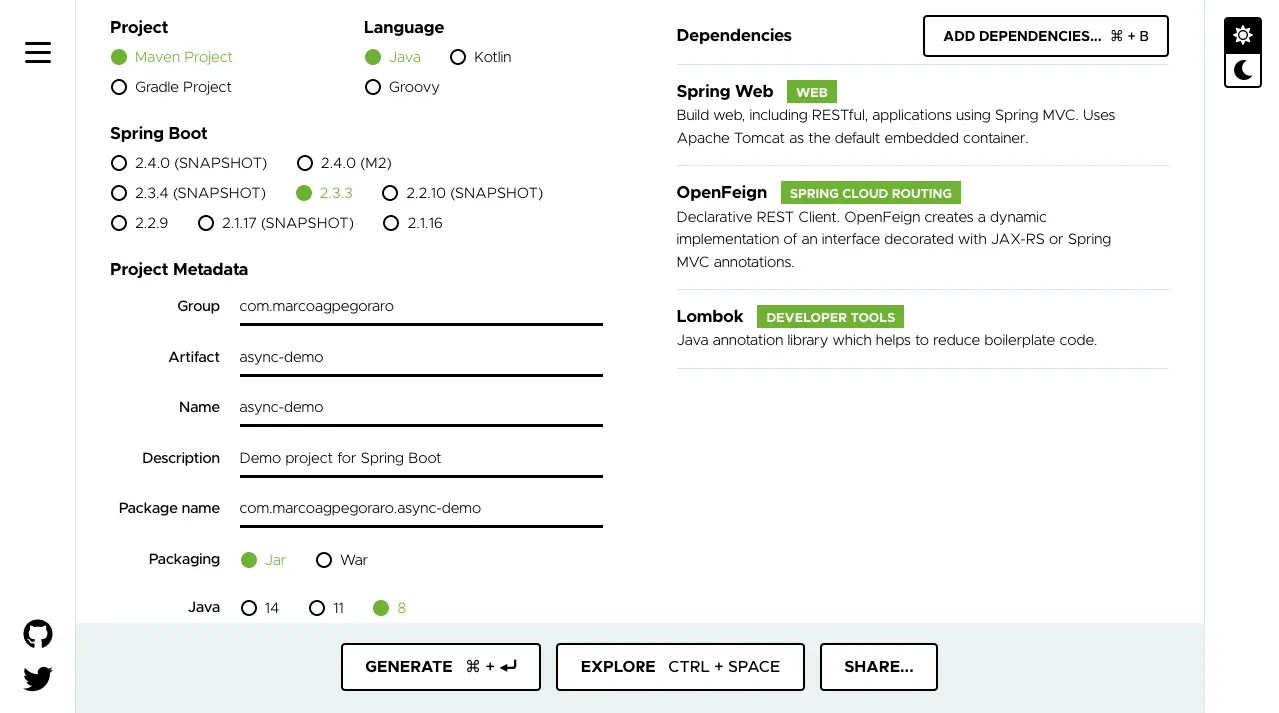The image size is (1279, 713).
Task: Click the SHARE... button
Action: (x=879, y=667)
